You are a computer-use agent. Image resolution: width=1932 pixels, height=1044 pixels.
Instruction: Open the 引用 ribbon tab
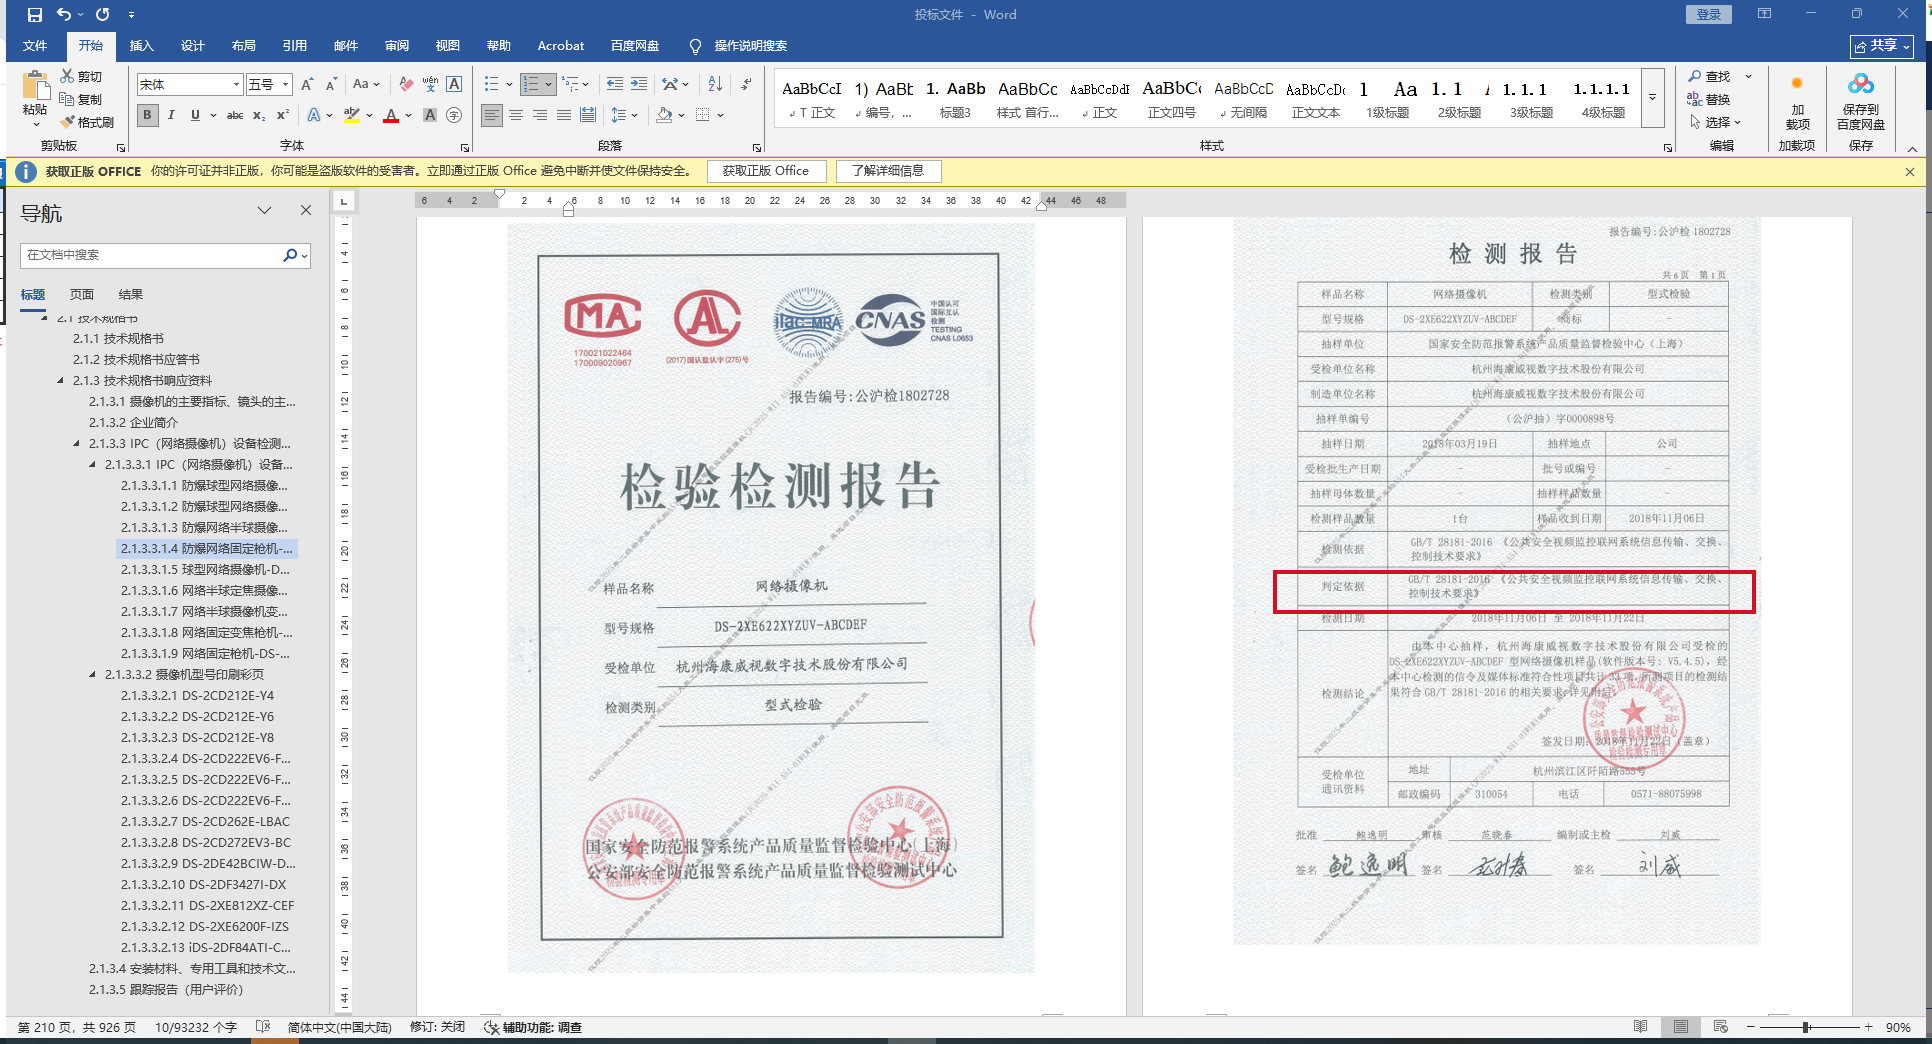point(295,46)
